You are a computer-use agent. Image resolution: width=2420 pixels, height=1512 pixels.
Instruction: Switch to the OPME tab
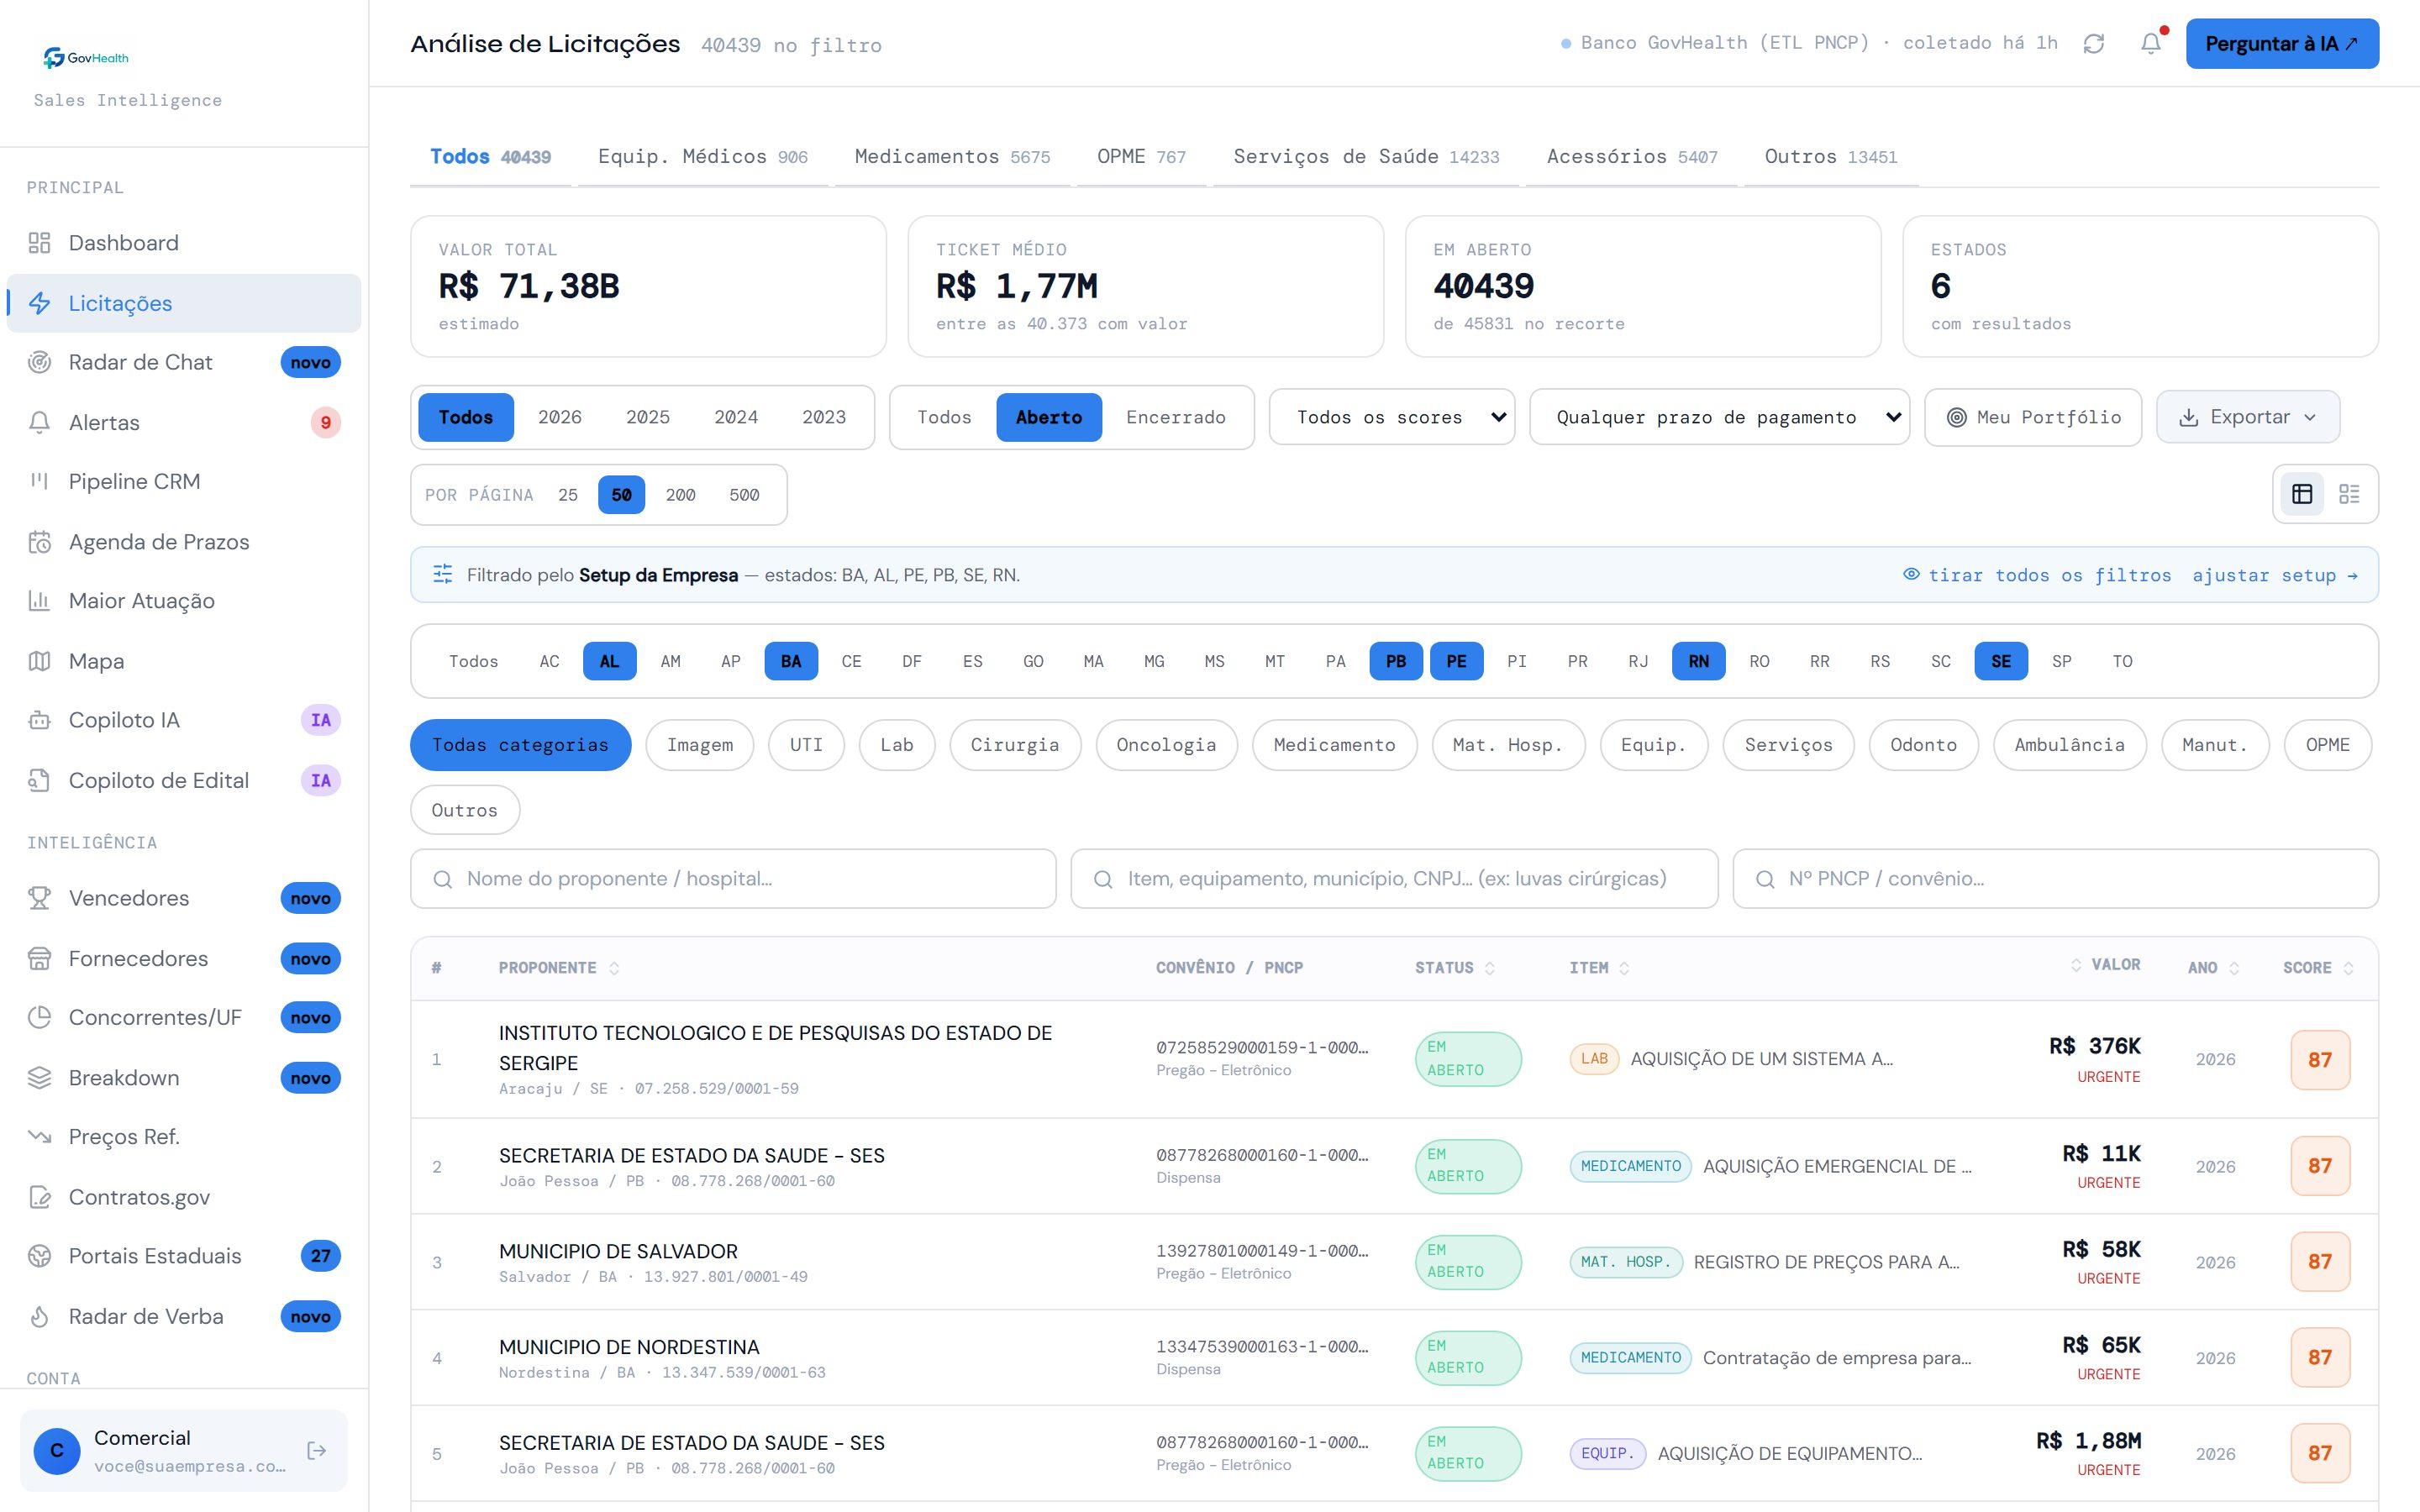click(1141, 157)
